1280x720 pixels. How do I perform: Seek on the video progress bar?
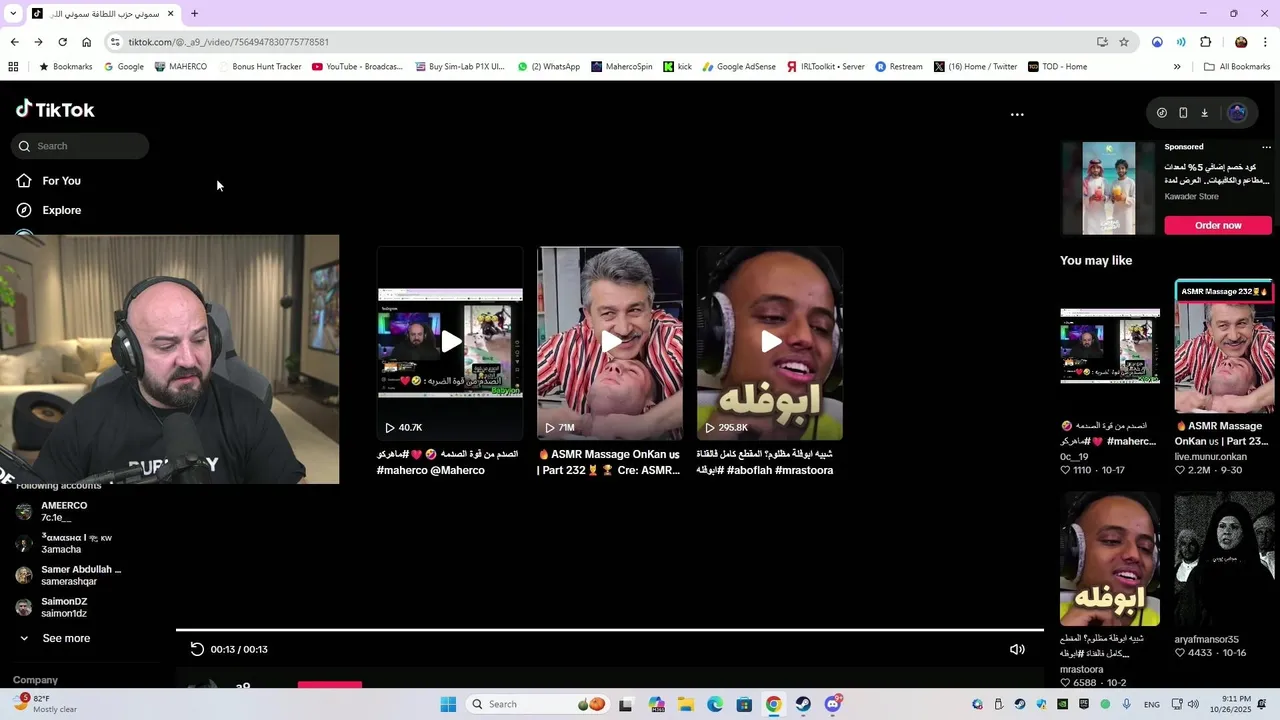click(610, 630)
